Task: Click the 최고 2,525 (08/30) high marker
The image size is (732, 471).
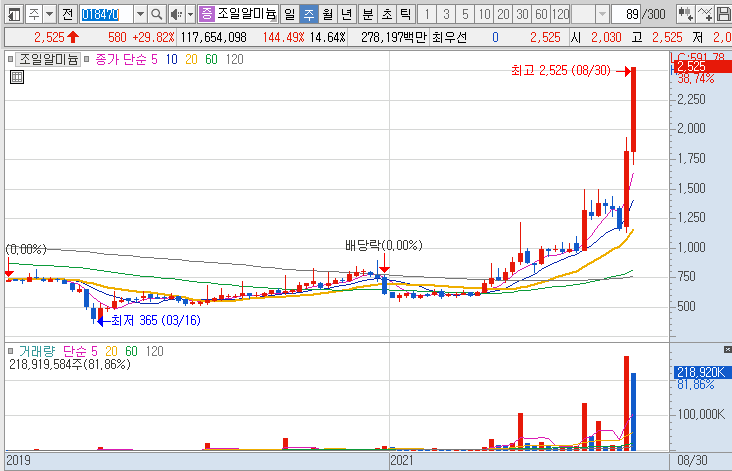Action: tap(561, 70)
